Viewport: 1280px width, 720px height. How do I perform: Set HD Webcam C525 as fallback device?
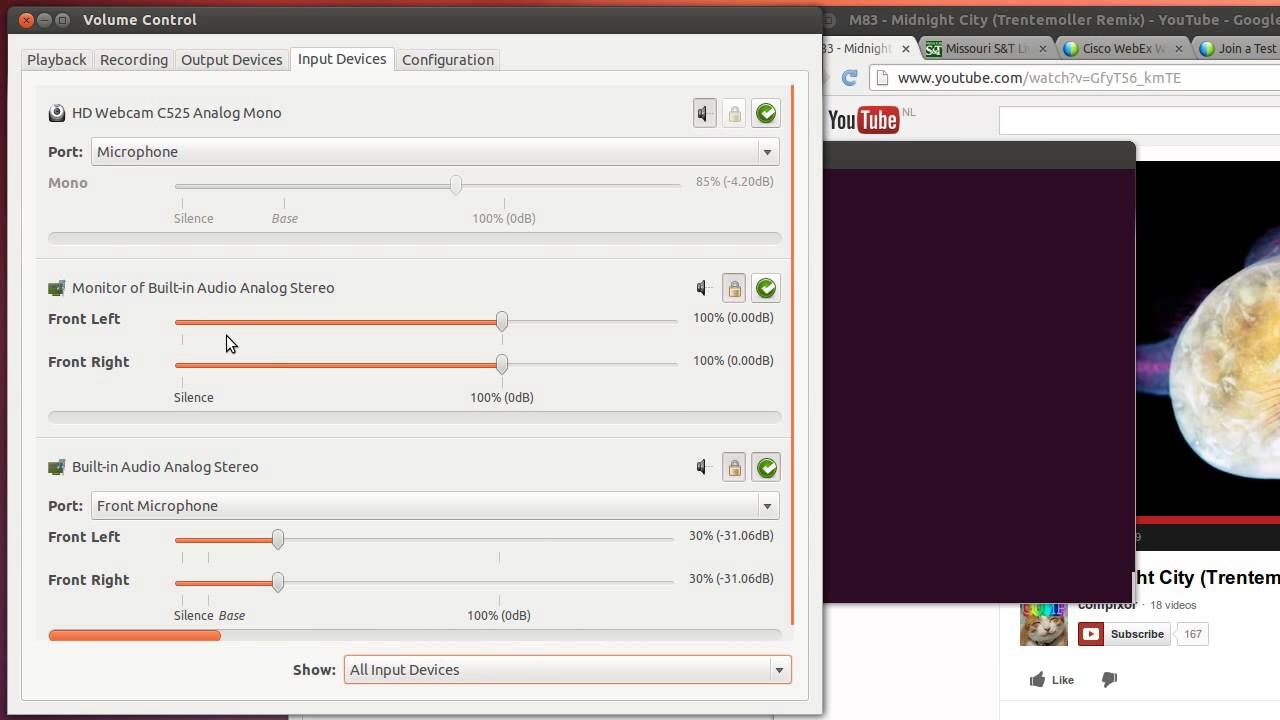[x=766, y=113]
